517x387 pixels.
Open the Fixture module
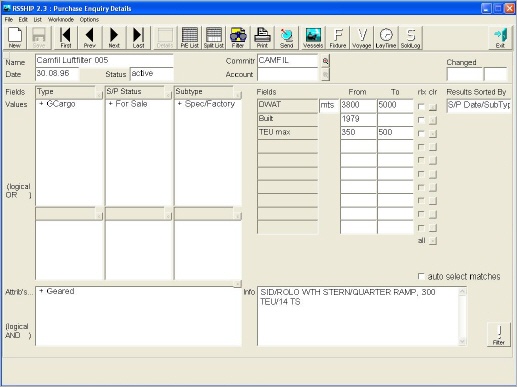[338, 38]
